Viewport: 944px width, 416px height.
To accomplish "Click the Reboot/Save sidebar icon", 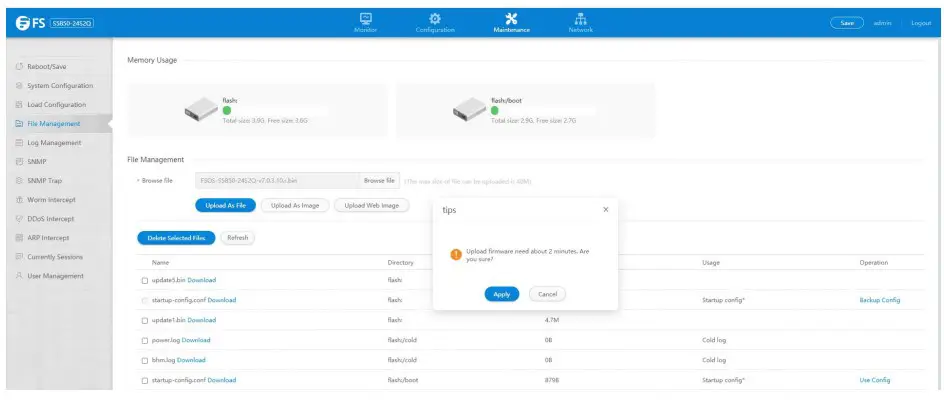I will pos(19,67).
